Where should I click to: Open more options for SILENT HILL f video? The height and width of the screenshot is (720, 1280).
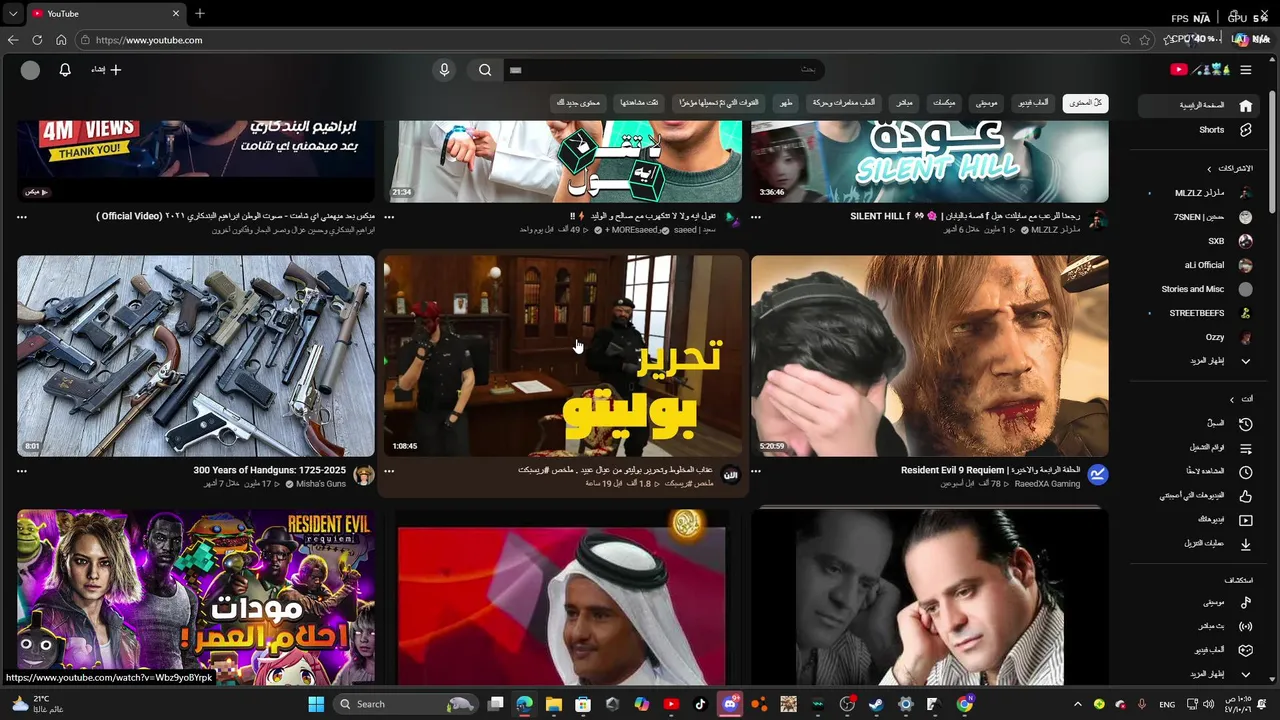[x=756, y=217]
